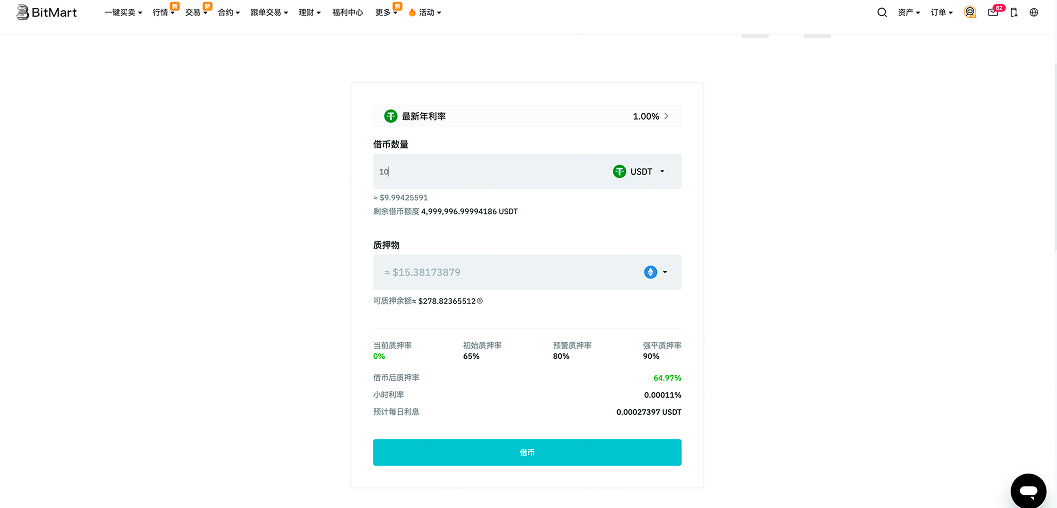Open the user profile avatar icon
This screenshot has width=1057, height=508.
click(969, 13)
